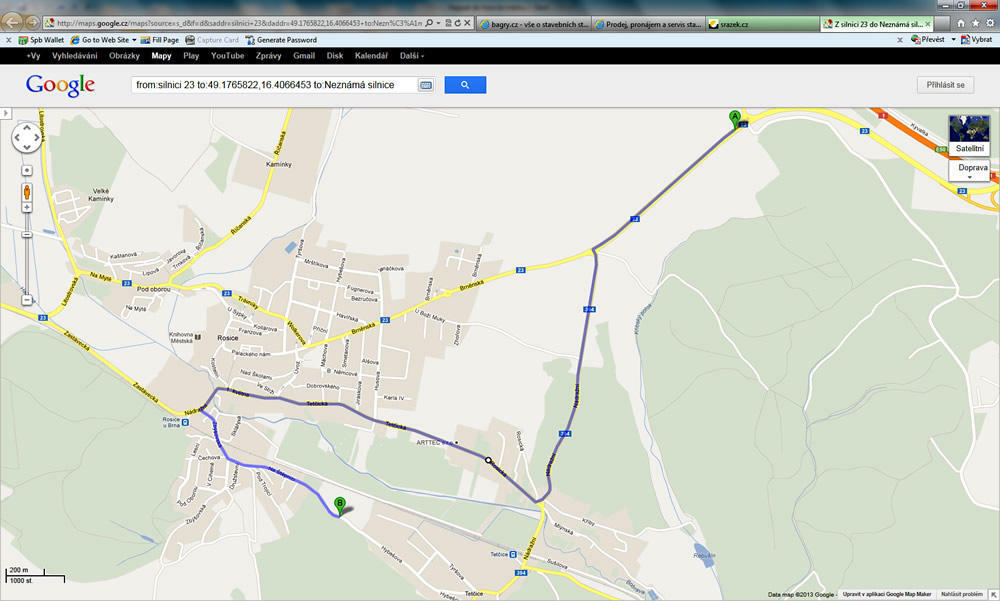Viewport: 1000px width, 601px height.
Task: Click the Nahlásit problém link
Action: [962, 594]
